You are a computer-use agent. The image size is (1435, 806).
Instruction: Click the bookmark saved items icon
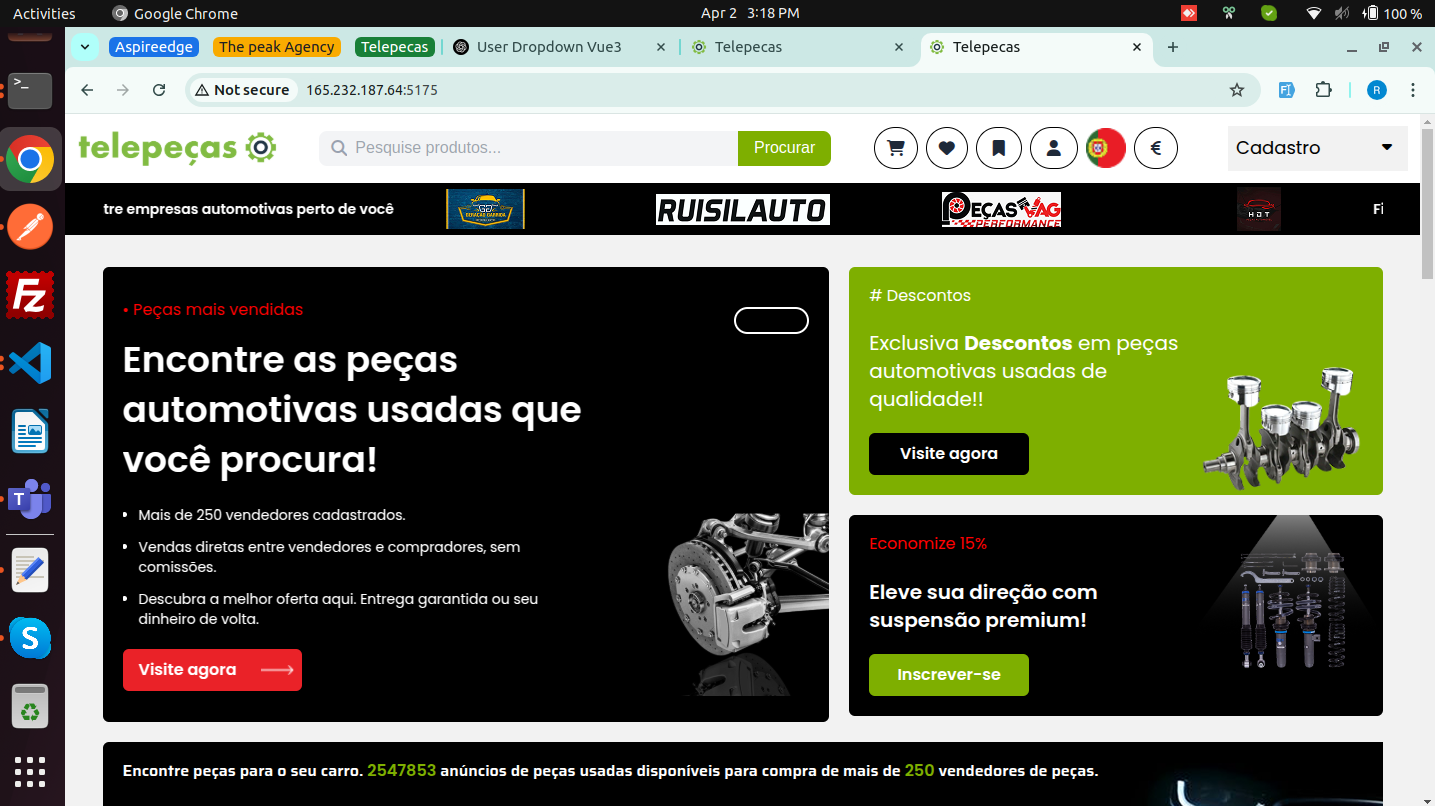click(998, 148)
